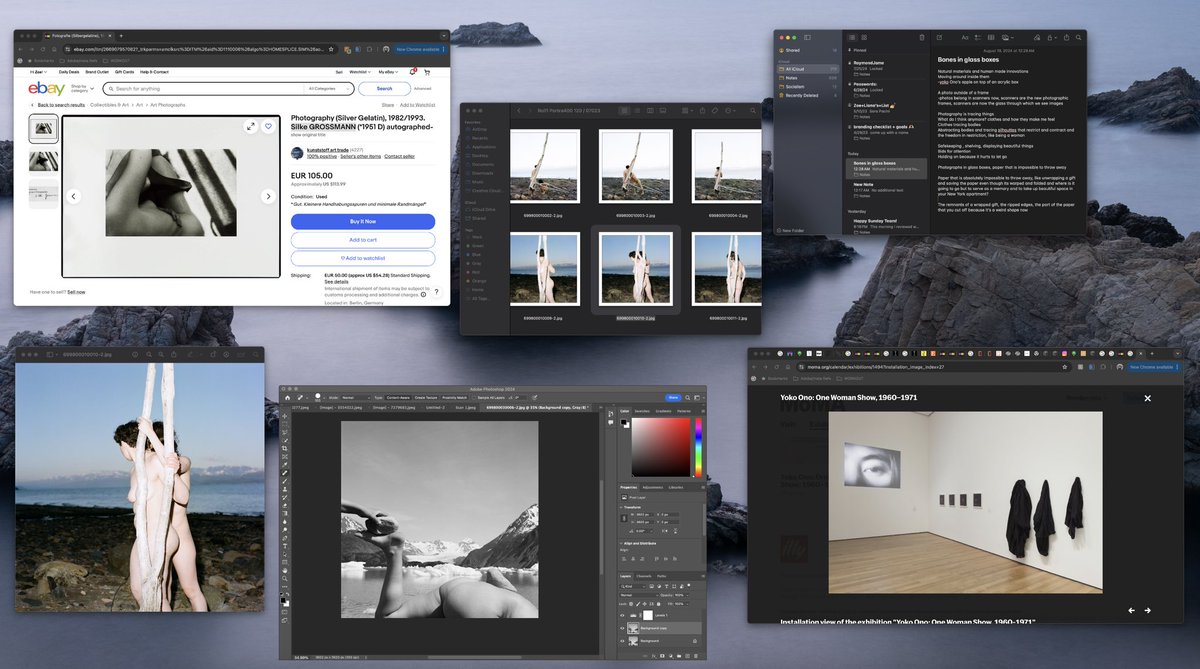Open Mode Normal dropdown in Photoshop options
Screen dimensions: 1200x669
point(356,398)
